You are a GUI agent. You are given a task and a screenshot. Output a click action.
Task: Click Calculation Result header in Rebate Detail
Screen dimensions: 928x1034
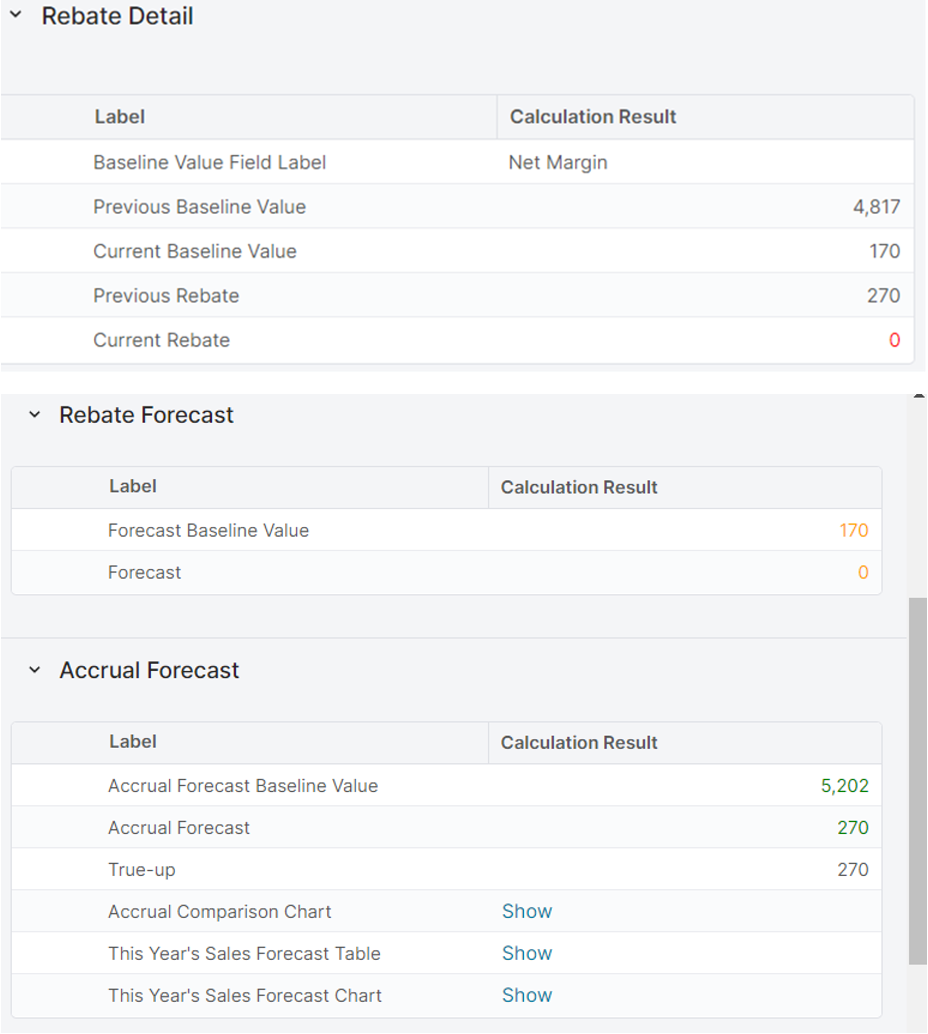tap(593, 117)
